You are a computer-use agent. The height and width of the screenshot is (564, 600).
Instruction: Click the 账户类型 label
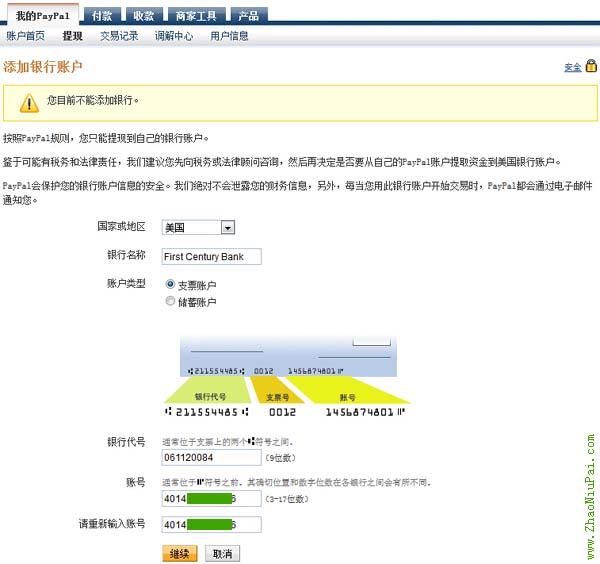pyautogui.click(x=126, y=284)
